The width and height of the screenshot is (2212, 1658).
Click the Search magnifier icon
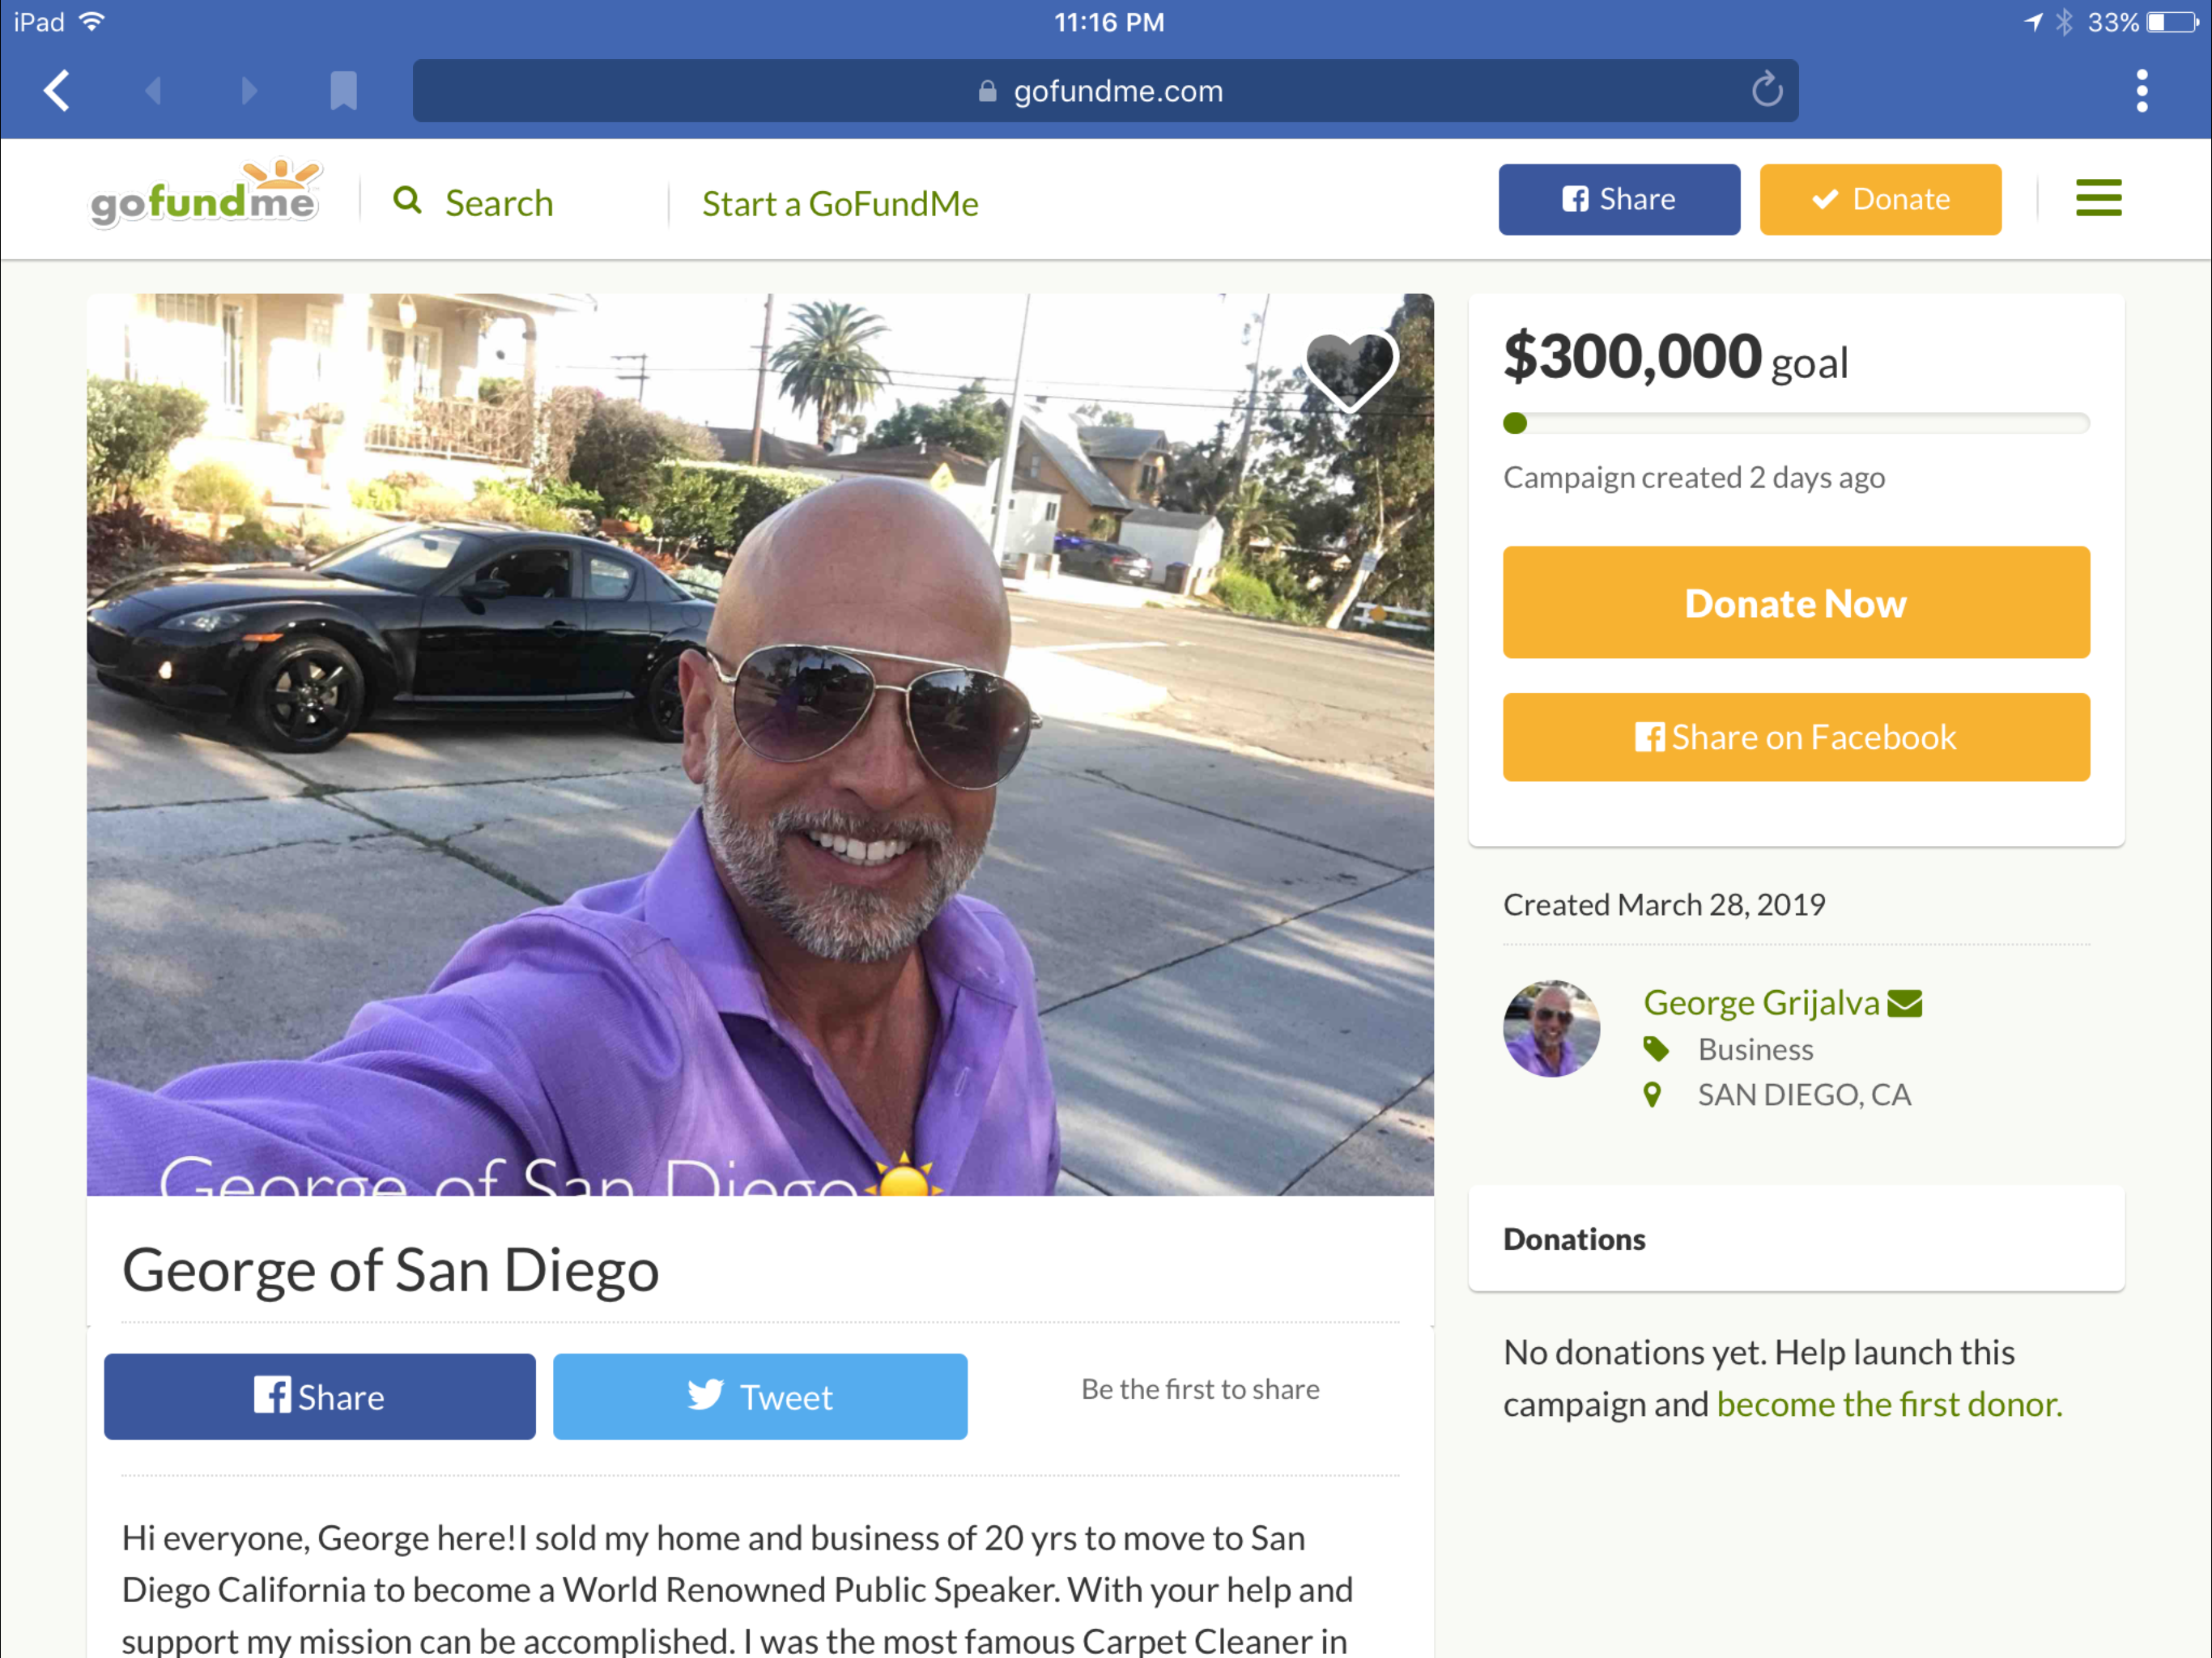coord(407,201)
